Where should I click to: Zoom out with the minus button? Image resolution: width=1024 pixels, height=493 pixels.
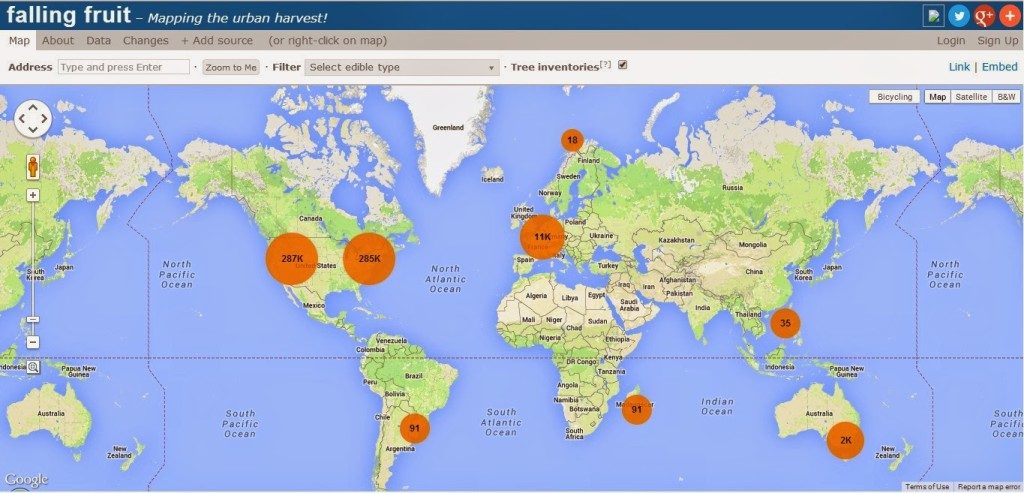[33, 342]
